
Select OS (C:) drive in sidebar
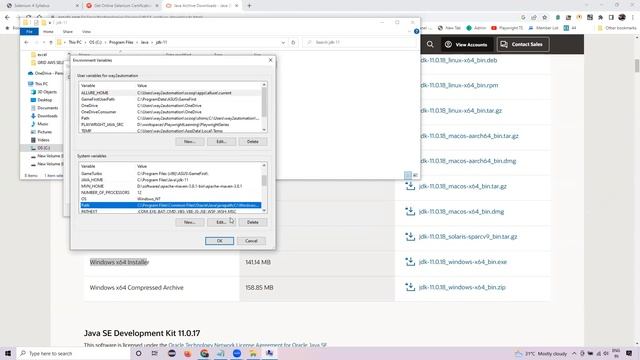[x=40, y=148]
